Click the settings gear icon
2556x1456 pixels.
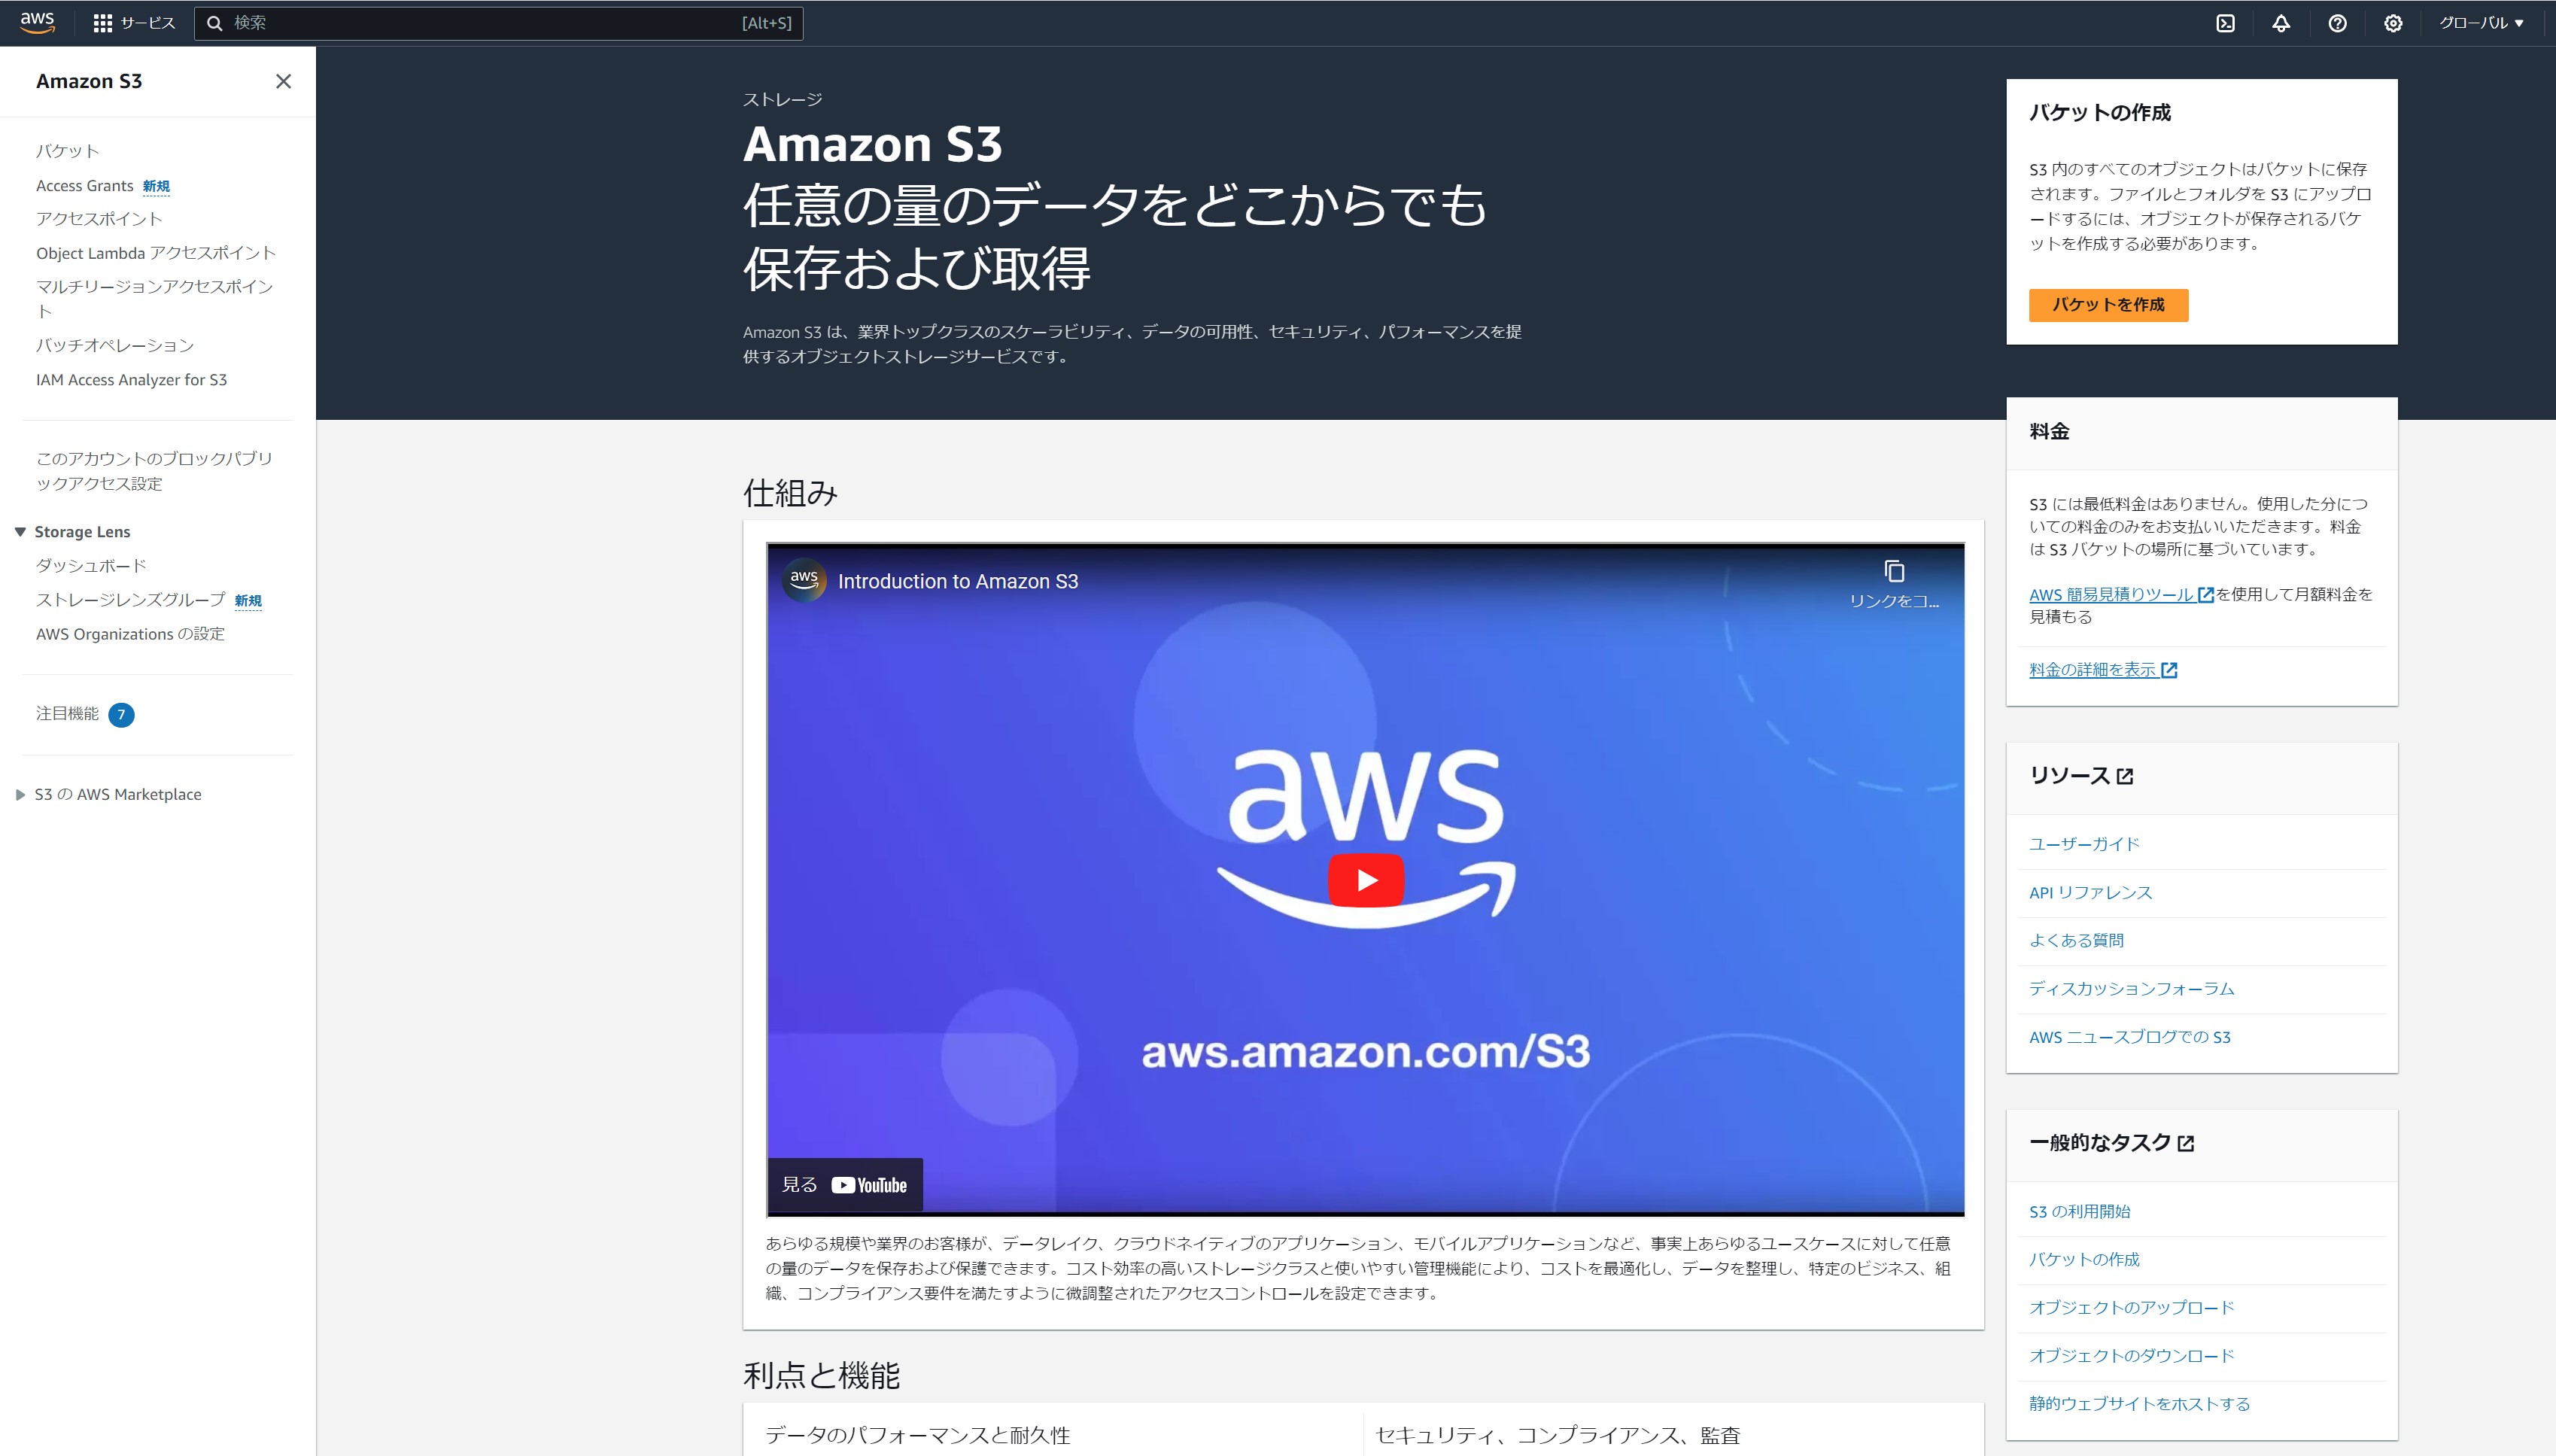coord(2391,23)
